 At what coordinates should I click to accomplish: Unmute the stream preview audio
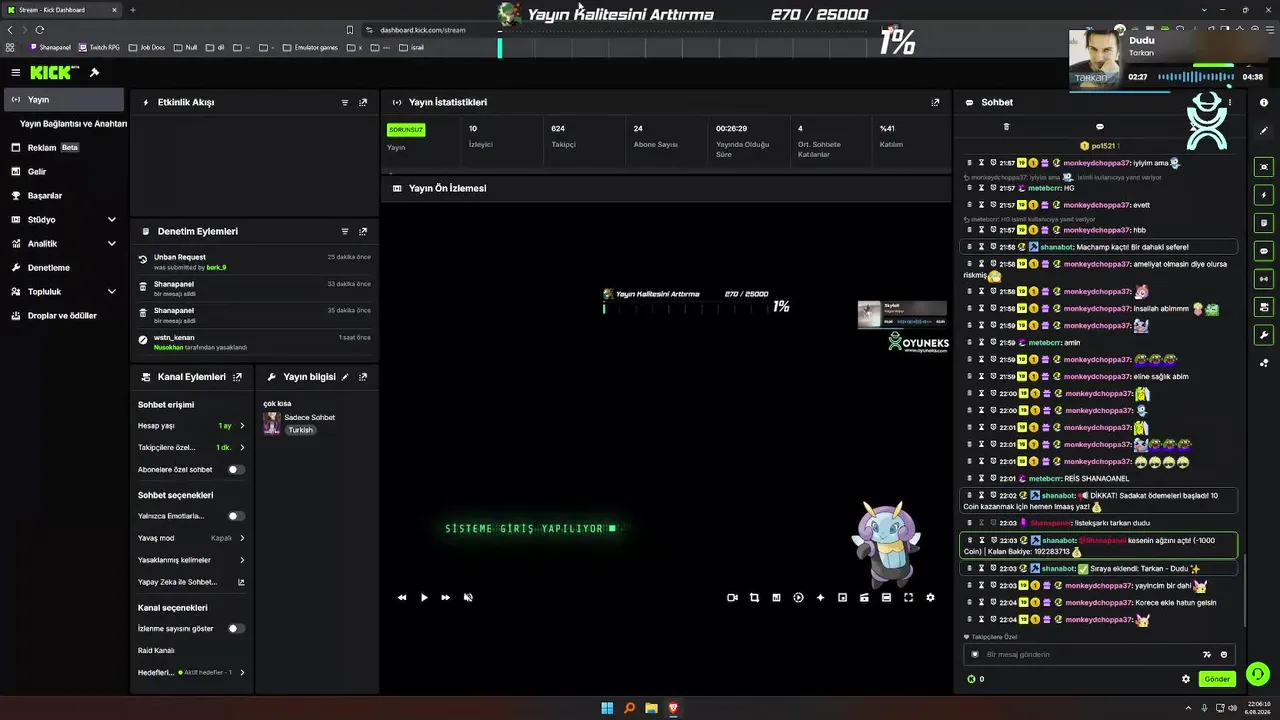click(x=468, y=597)
